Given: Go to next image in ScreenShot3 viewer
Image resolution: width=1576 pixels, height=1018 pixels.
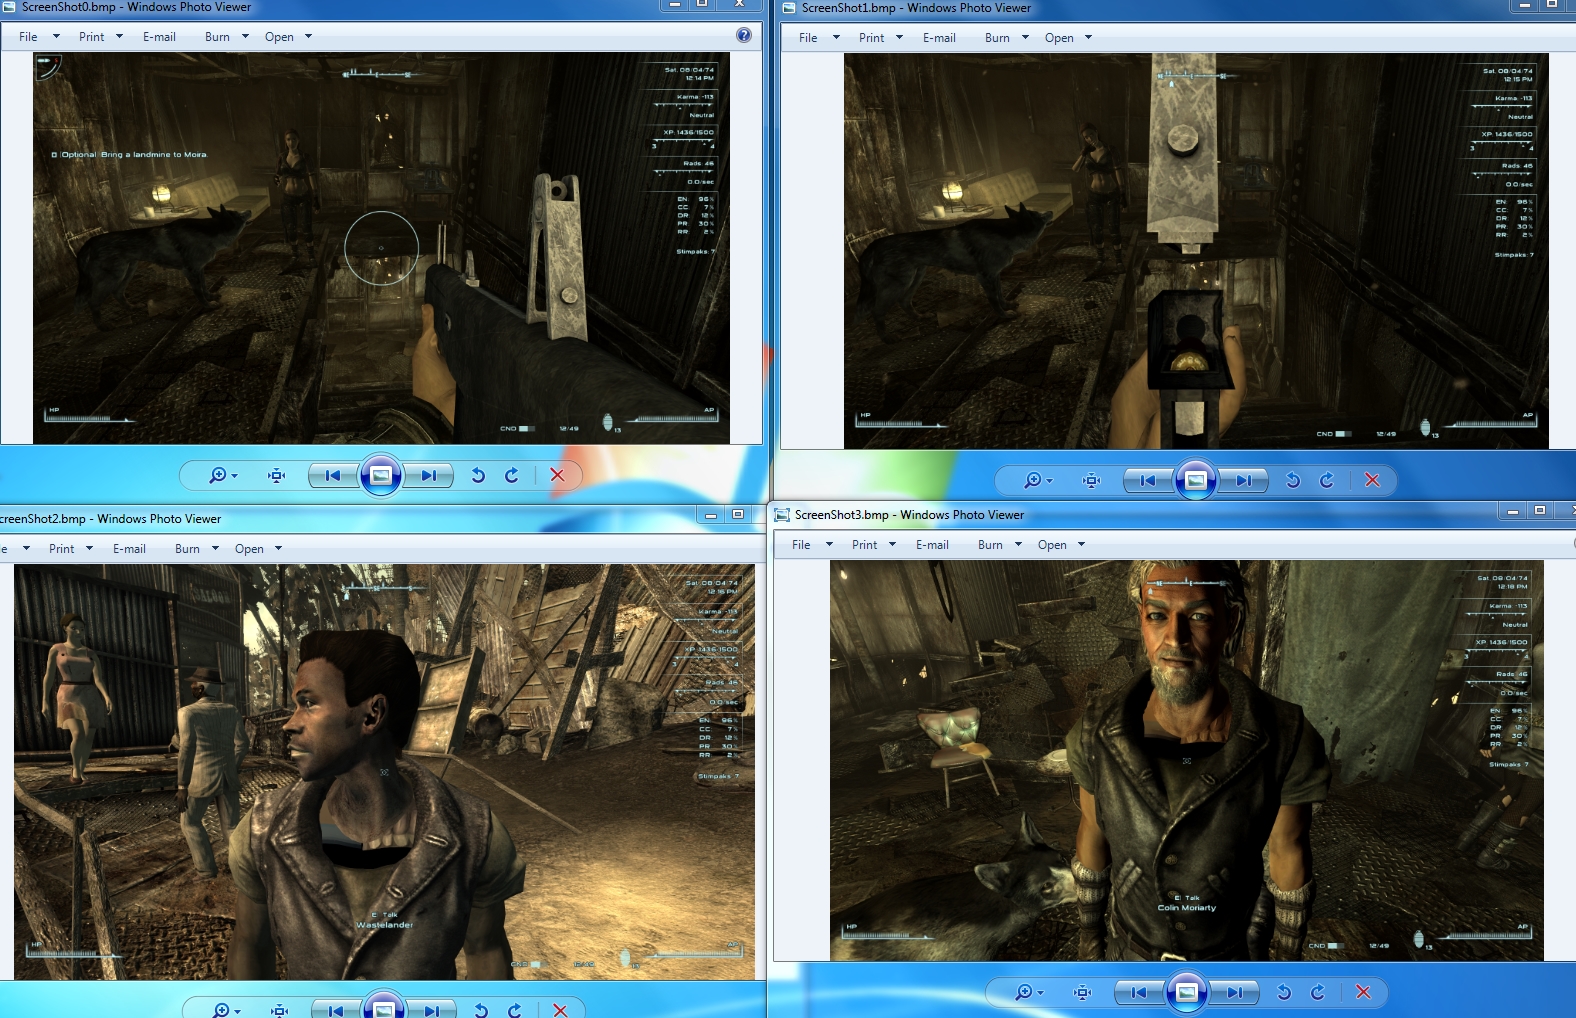Looking at the screenshot, I should click(1235, 992).
